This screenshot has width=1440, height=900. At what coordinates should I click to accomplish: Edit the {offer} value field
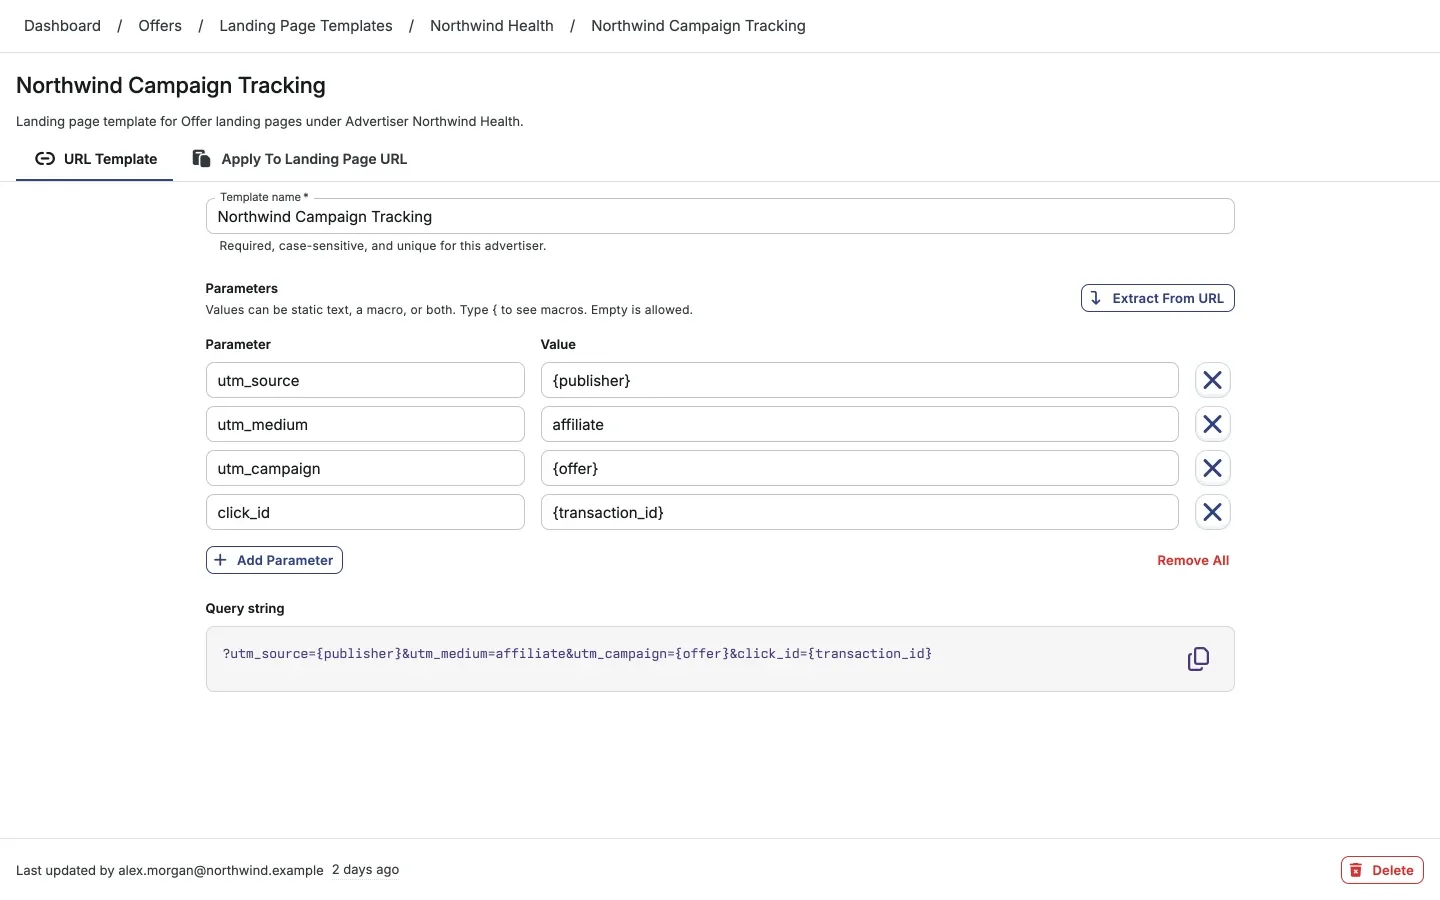point(860,468)
